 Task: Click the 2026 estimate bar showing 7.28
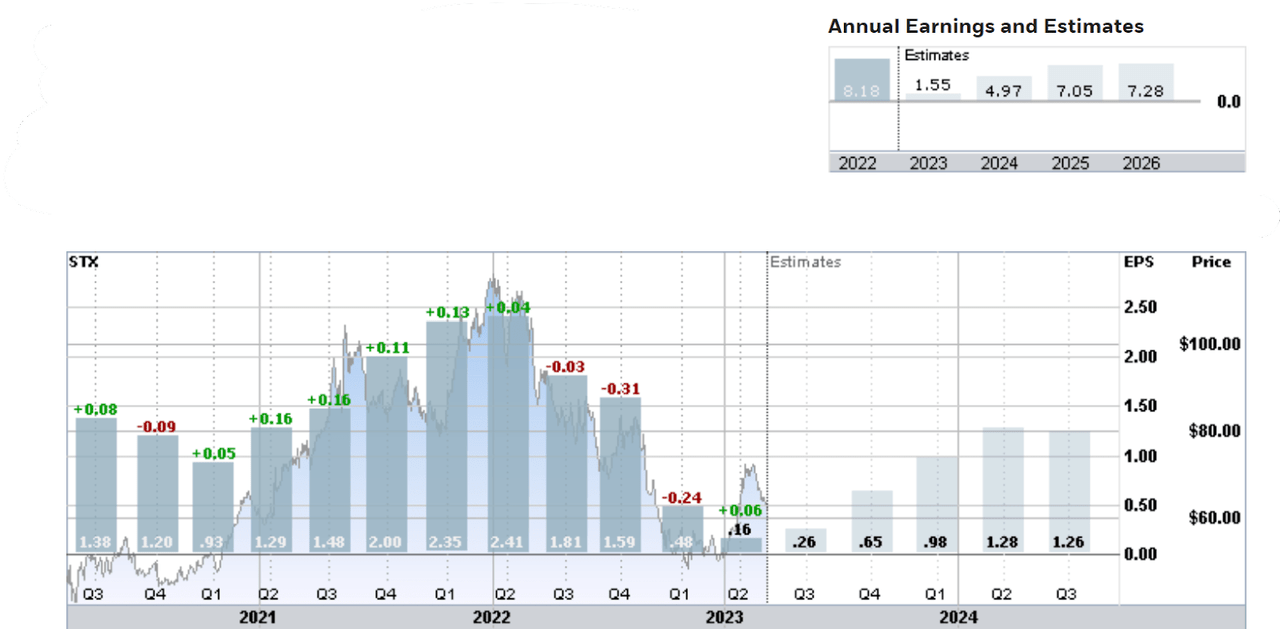1146,82
